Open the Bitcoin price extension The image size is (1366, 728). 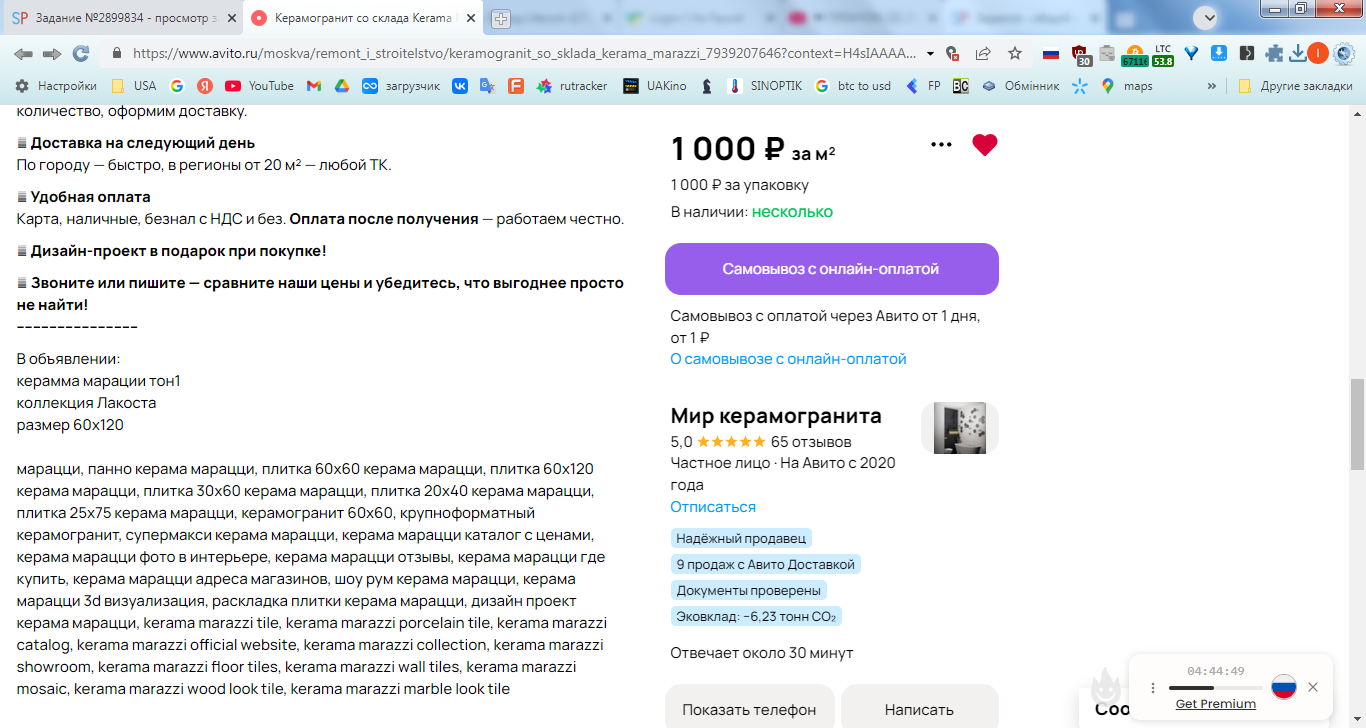(x=1134, y=55)
